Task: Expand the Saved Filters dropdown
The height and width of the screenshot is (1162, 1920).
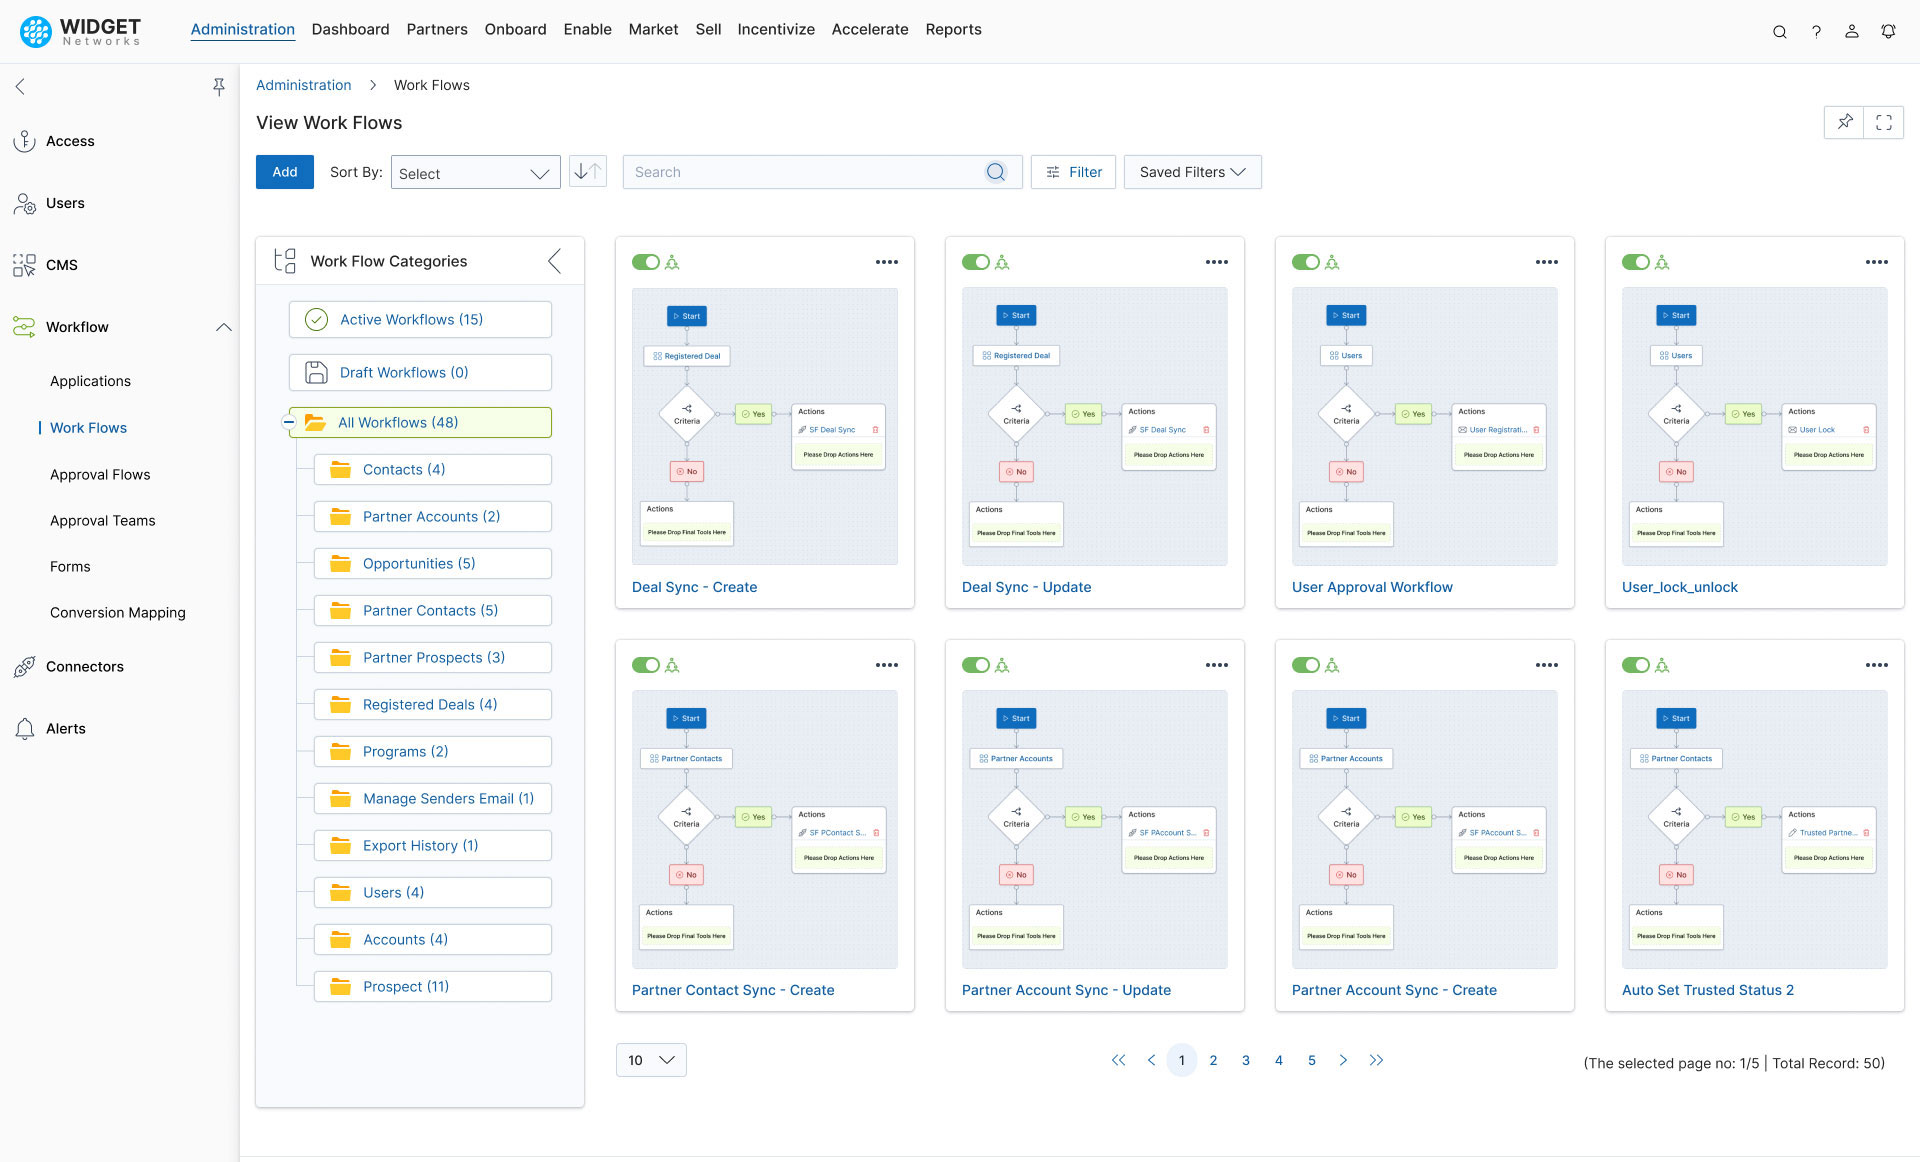Action: point(1192,172)
